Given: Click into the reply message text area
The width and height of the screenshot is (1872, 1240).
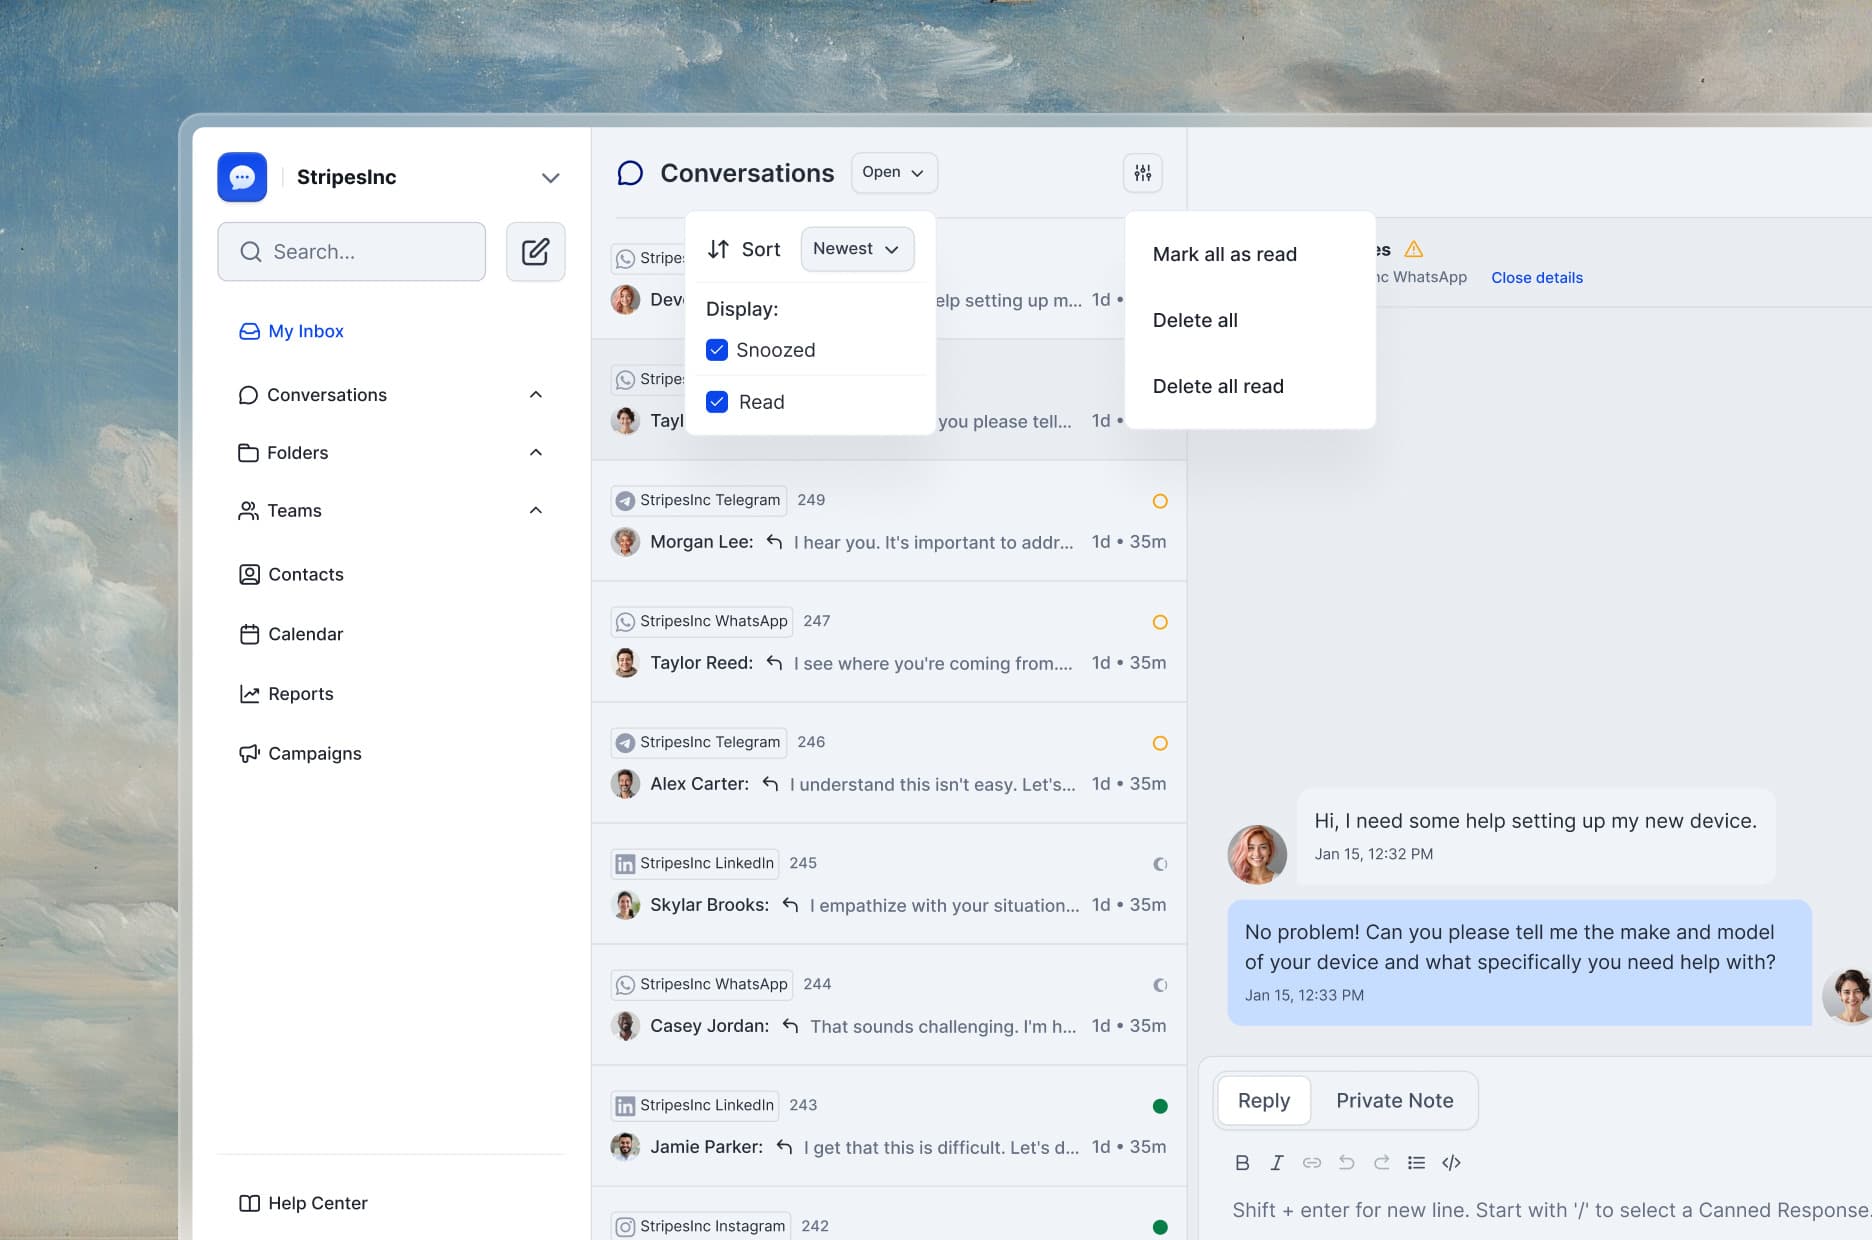Looking at the screenshot, I should click(x=1550, y=1210).
